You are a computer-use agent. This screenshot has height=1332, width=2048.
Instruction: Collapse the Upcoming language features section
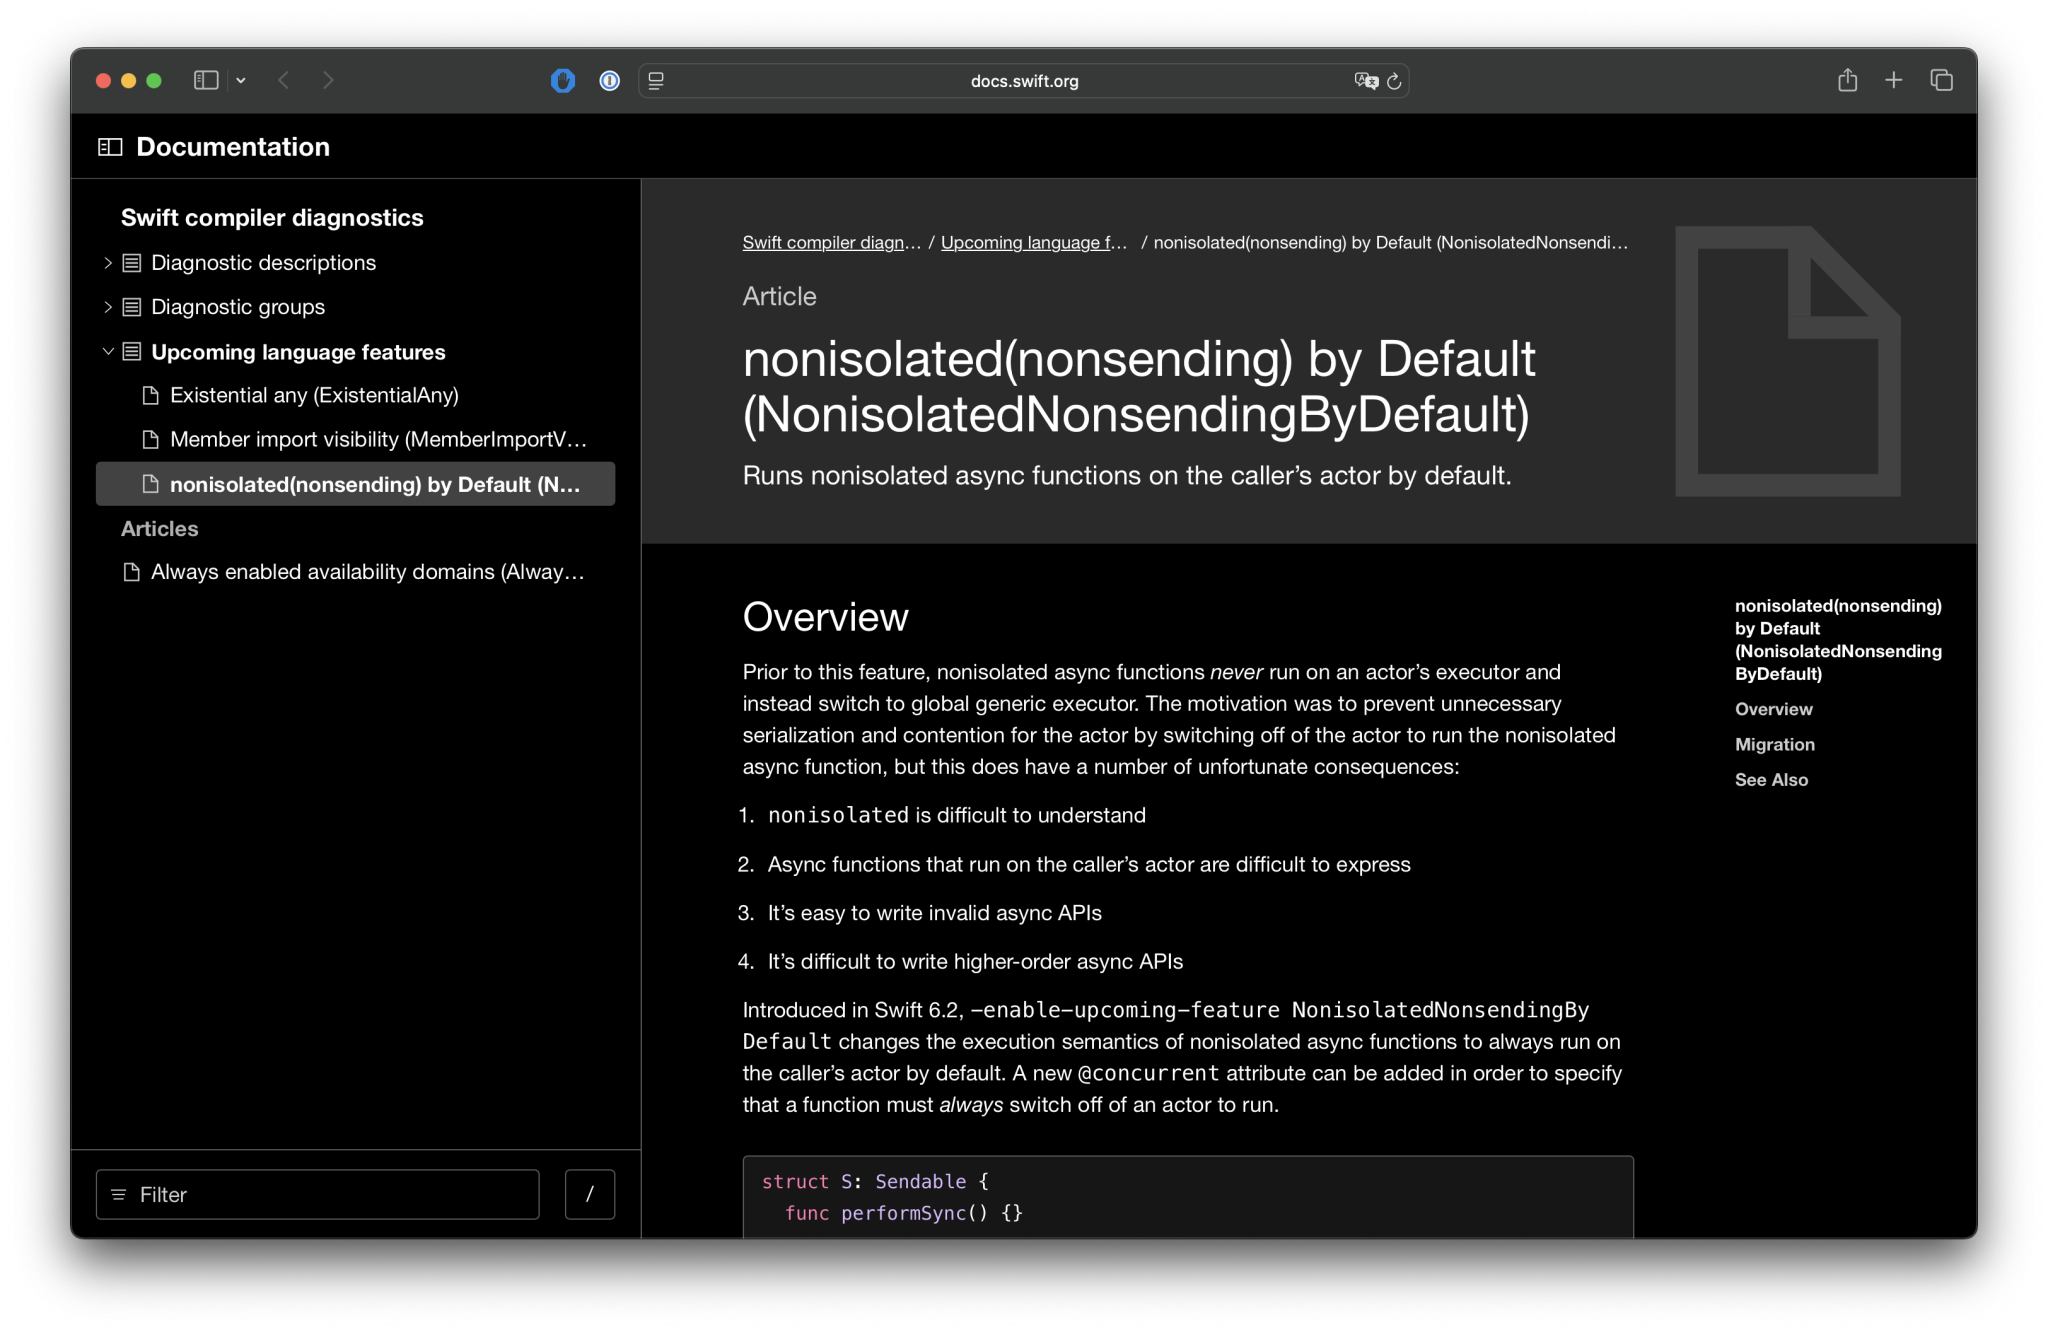click(x=108, y=351)
